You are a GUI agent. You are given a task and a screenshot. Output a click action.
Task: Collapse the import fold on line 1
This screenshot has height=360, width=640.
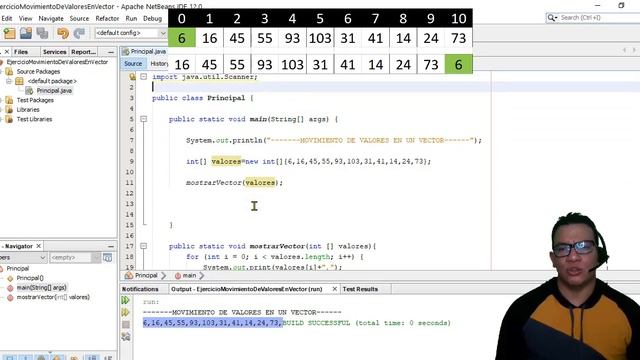144,76
